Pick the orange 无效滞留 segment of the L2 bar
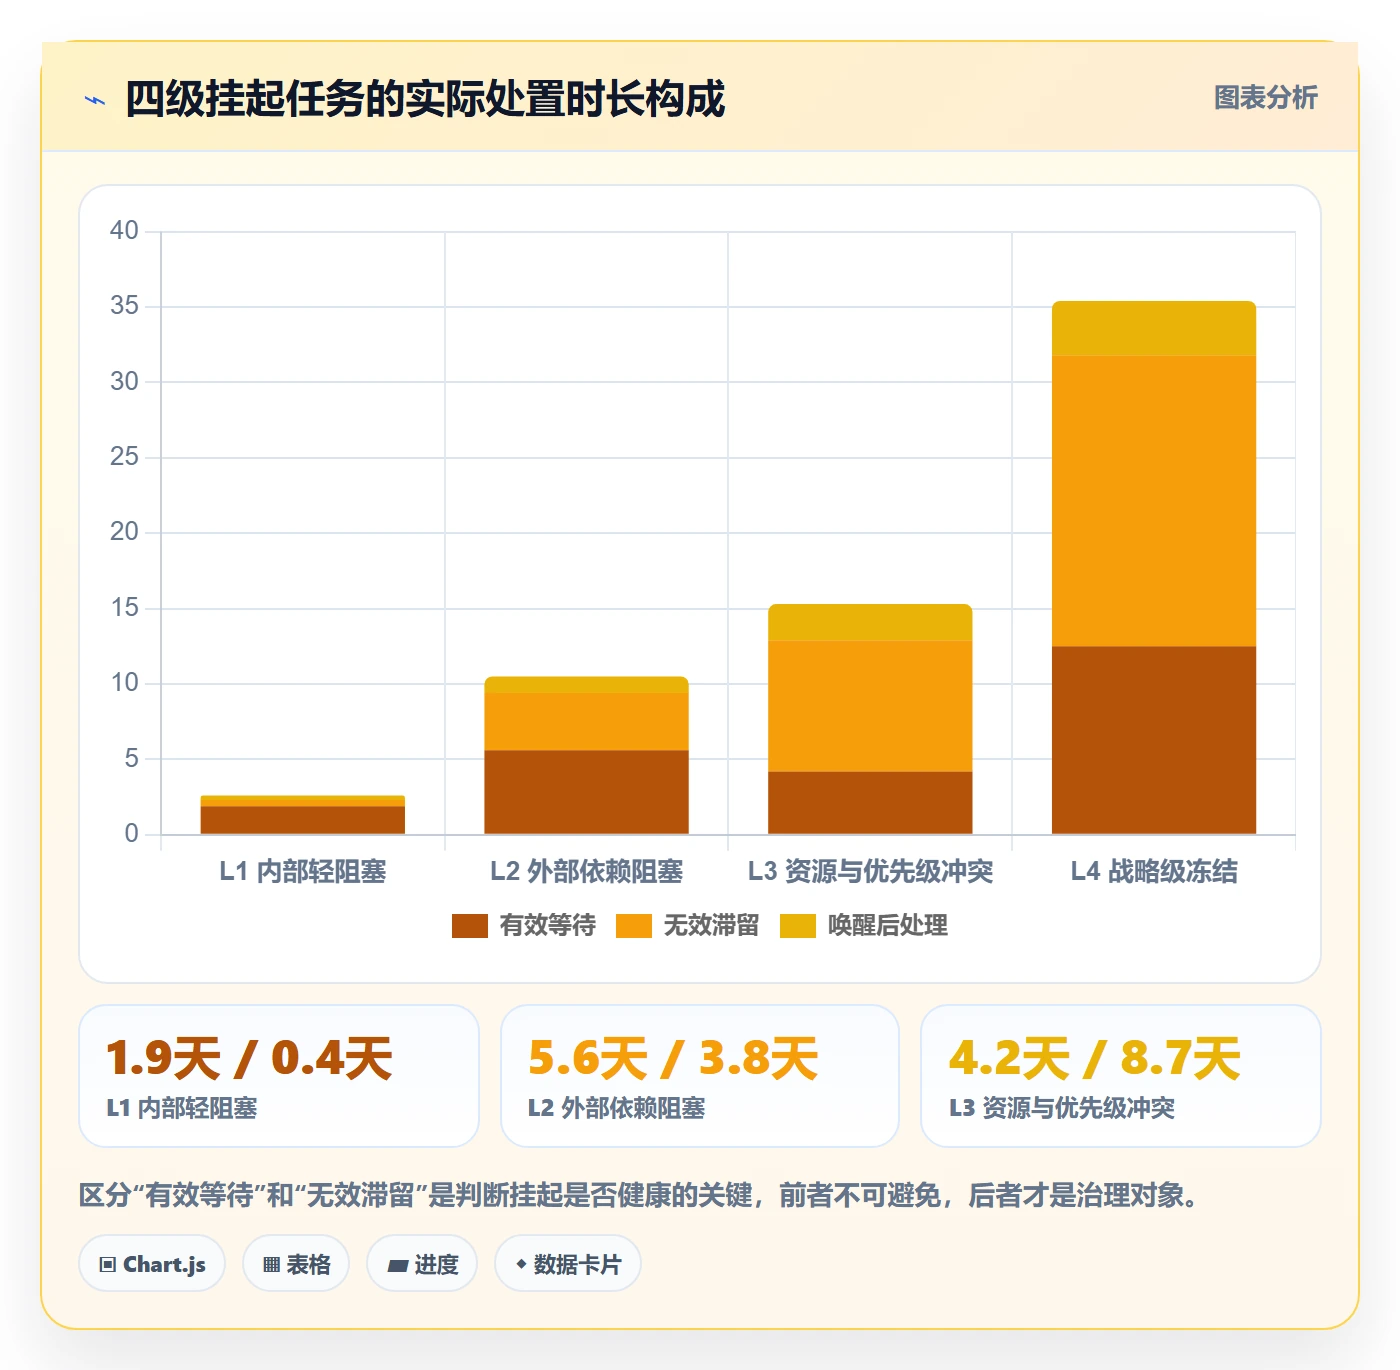Screen dimensions: 1400x1370 click(x=586, y=722)
